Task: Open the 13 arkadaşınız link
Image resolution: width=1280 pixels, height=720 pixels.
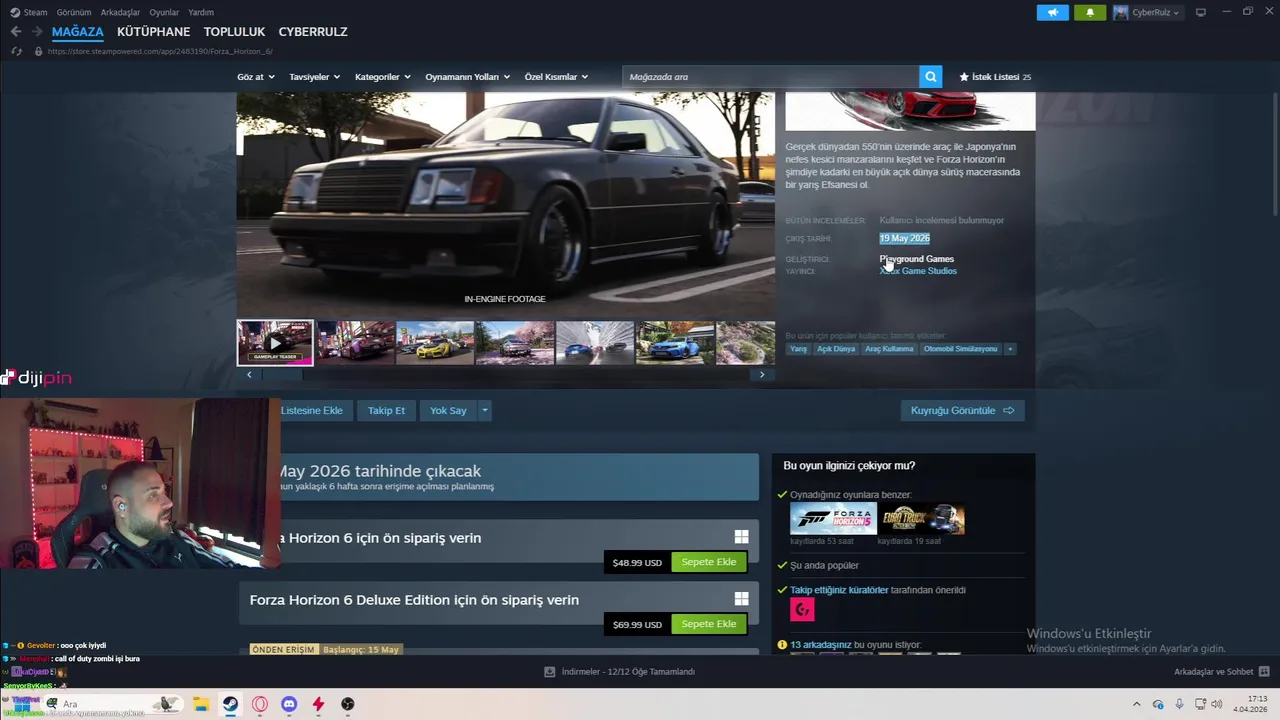Action: pyautogui.click(x=820, y=645)
